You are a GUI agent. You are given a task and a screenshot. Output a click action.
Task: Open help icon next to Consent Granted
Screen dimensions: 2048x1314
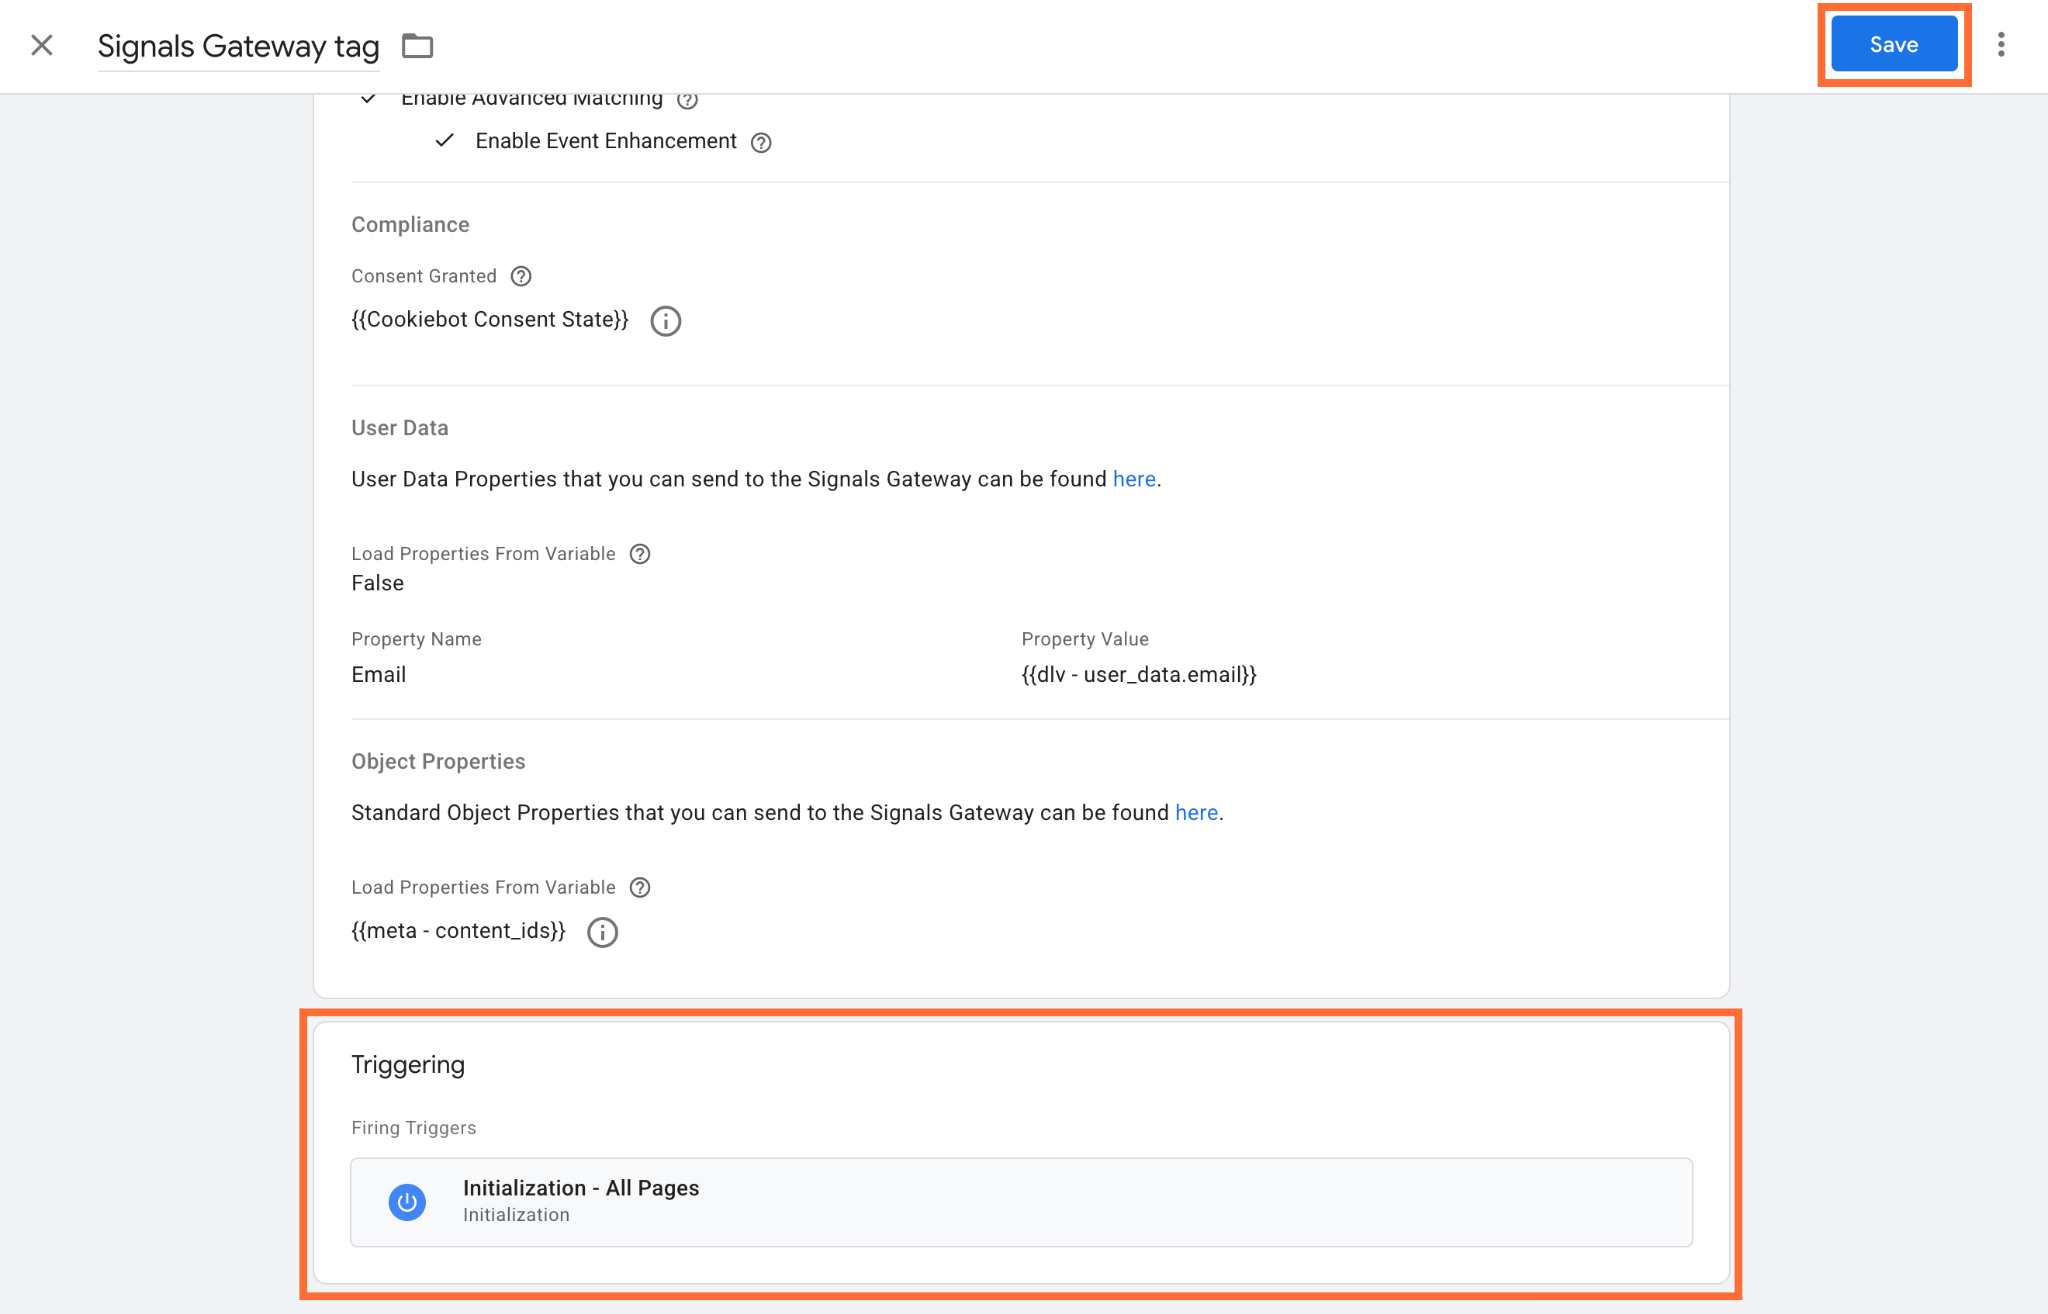pyautogui.click(x=521, y=276)
